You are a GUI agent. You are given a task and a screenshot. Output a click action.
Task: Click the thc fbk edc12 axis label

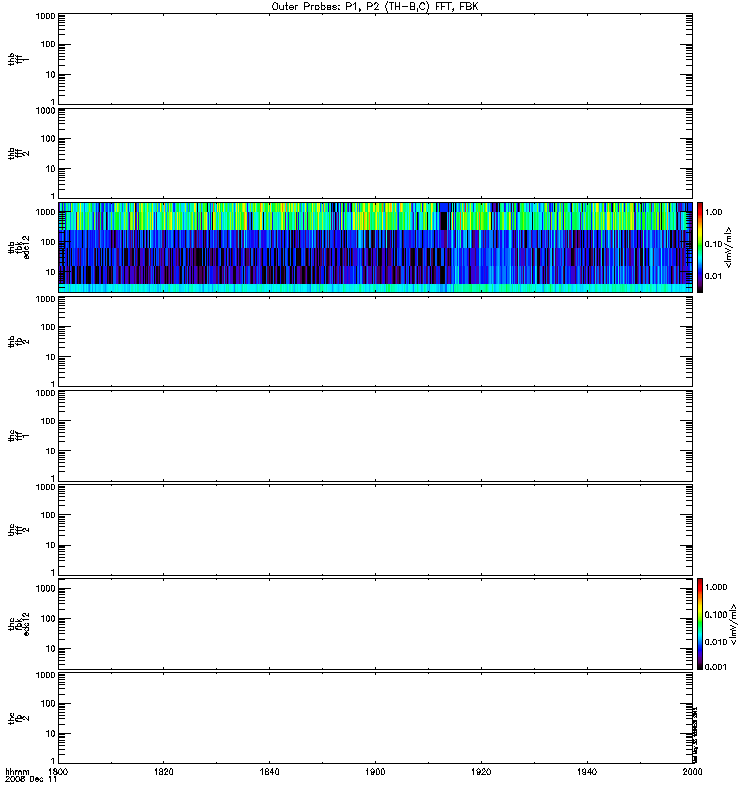click(19, 624)
